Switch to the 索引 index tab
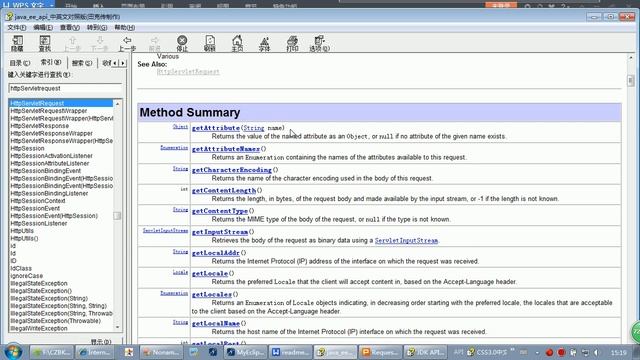 click(x=51, y=62)
